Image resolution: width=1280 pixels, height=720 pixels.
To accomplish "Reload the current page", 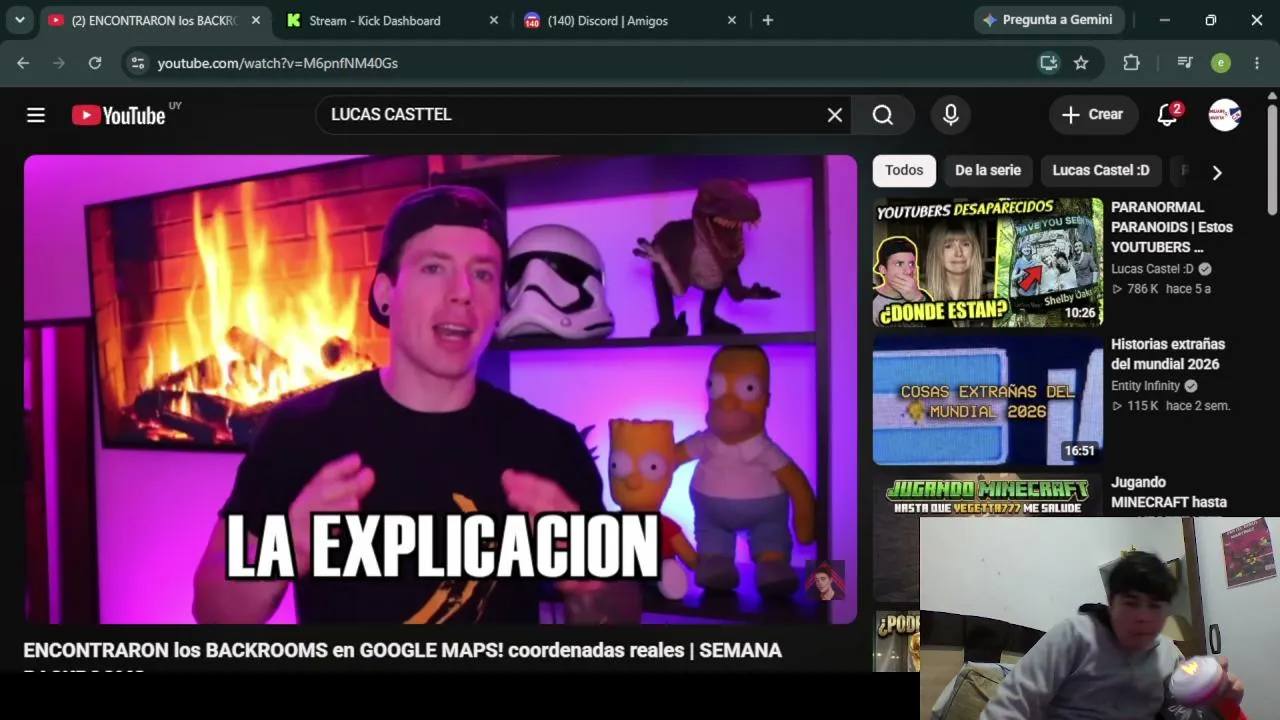I will coord(95,63).
